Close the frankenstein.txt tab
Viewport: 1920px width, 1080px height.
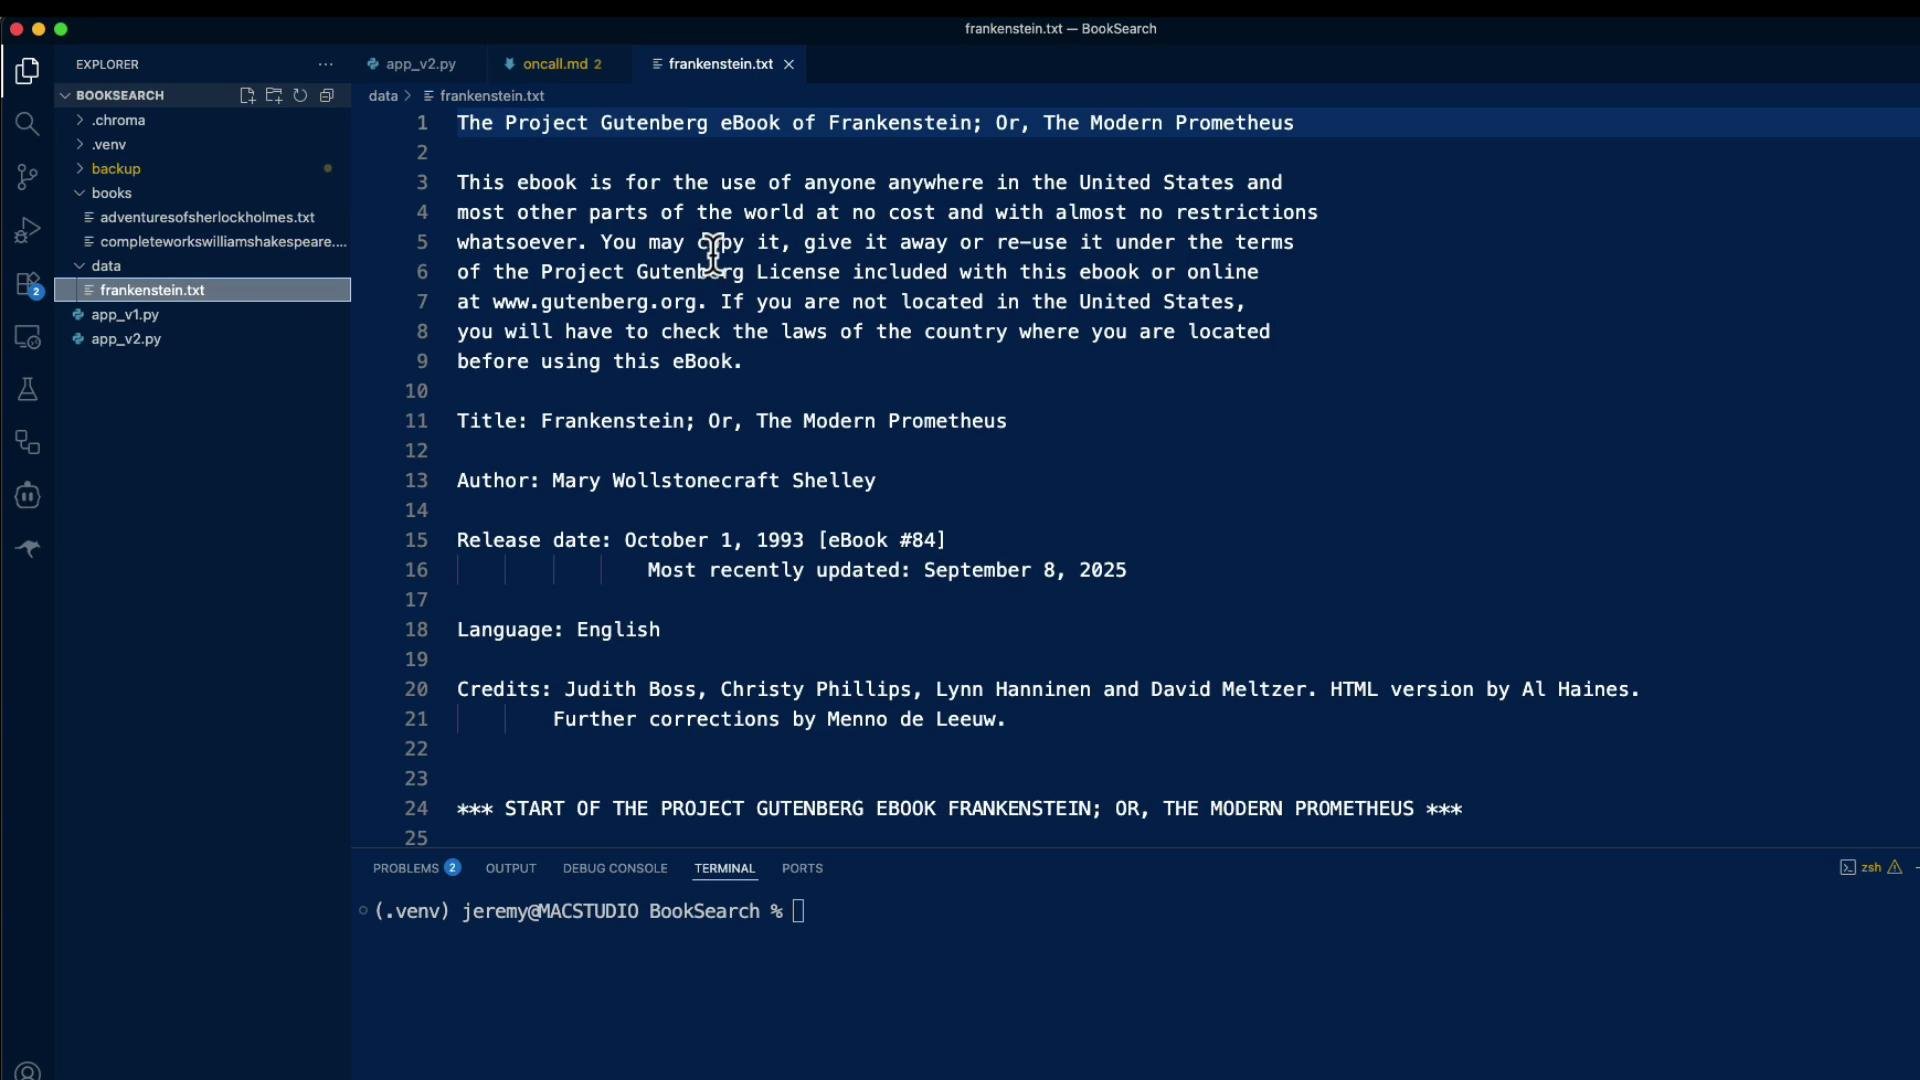[789, 64]
